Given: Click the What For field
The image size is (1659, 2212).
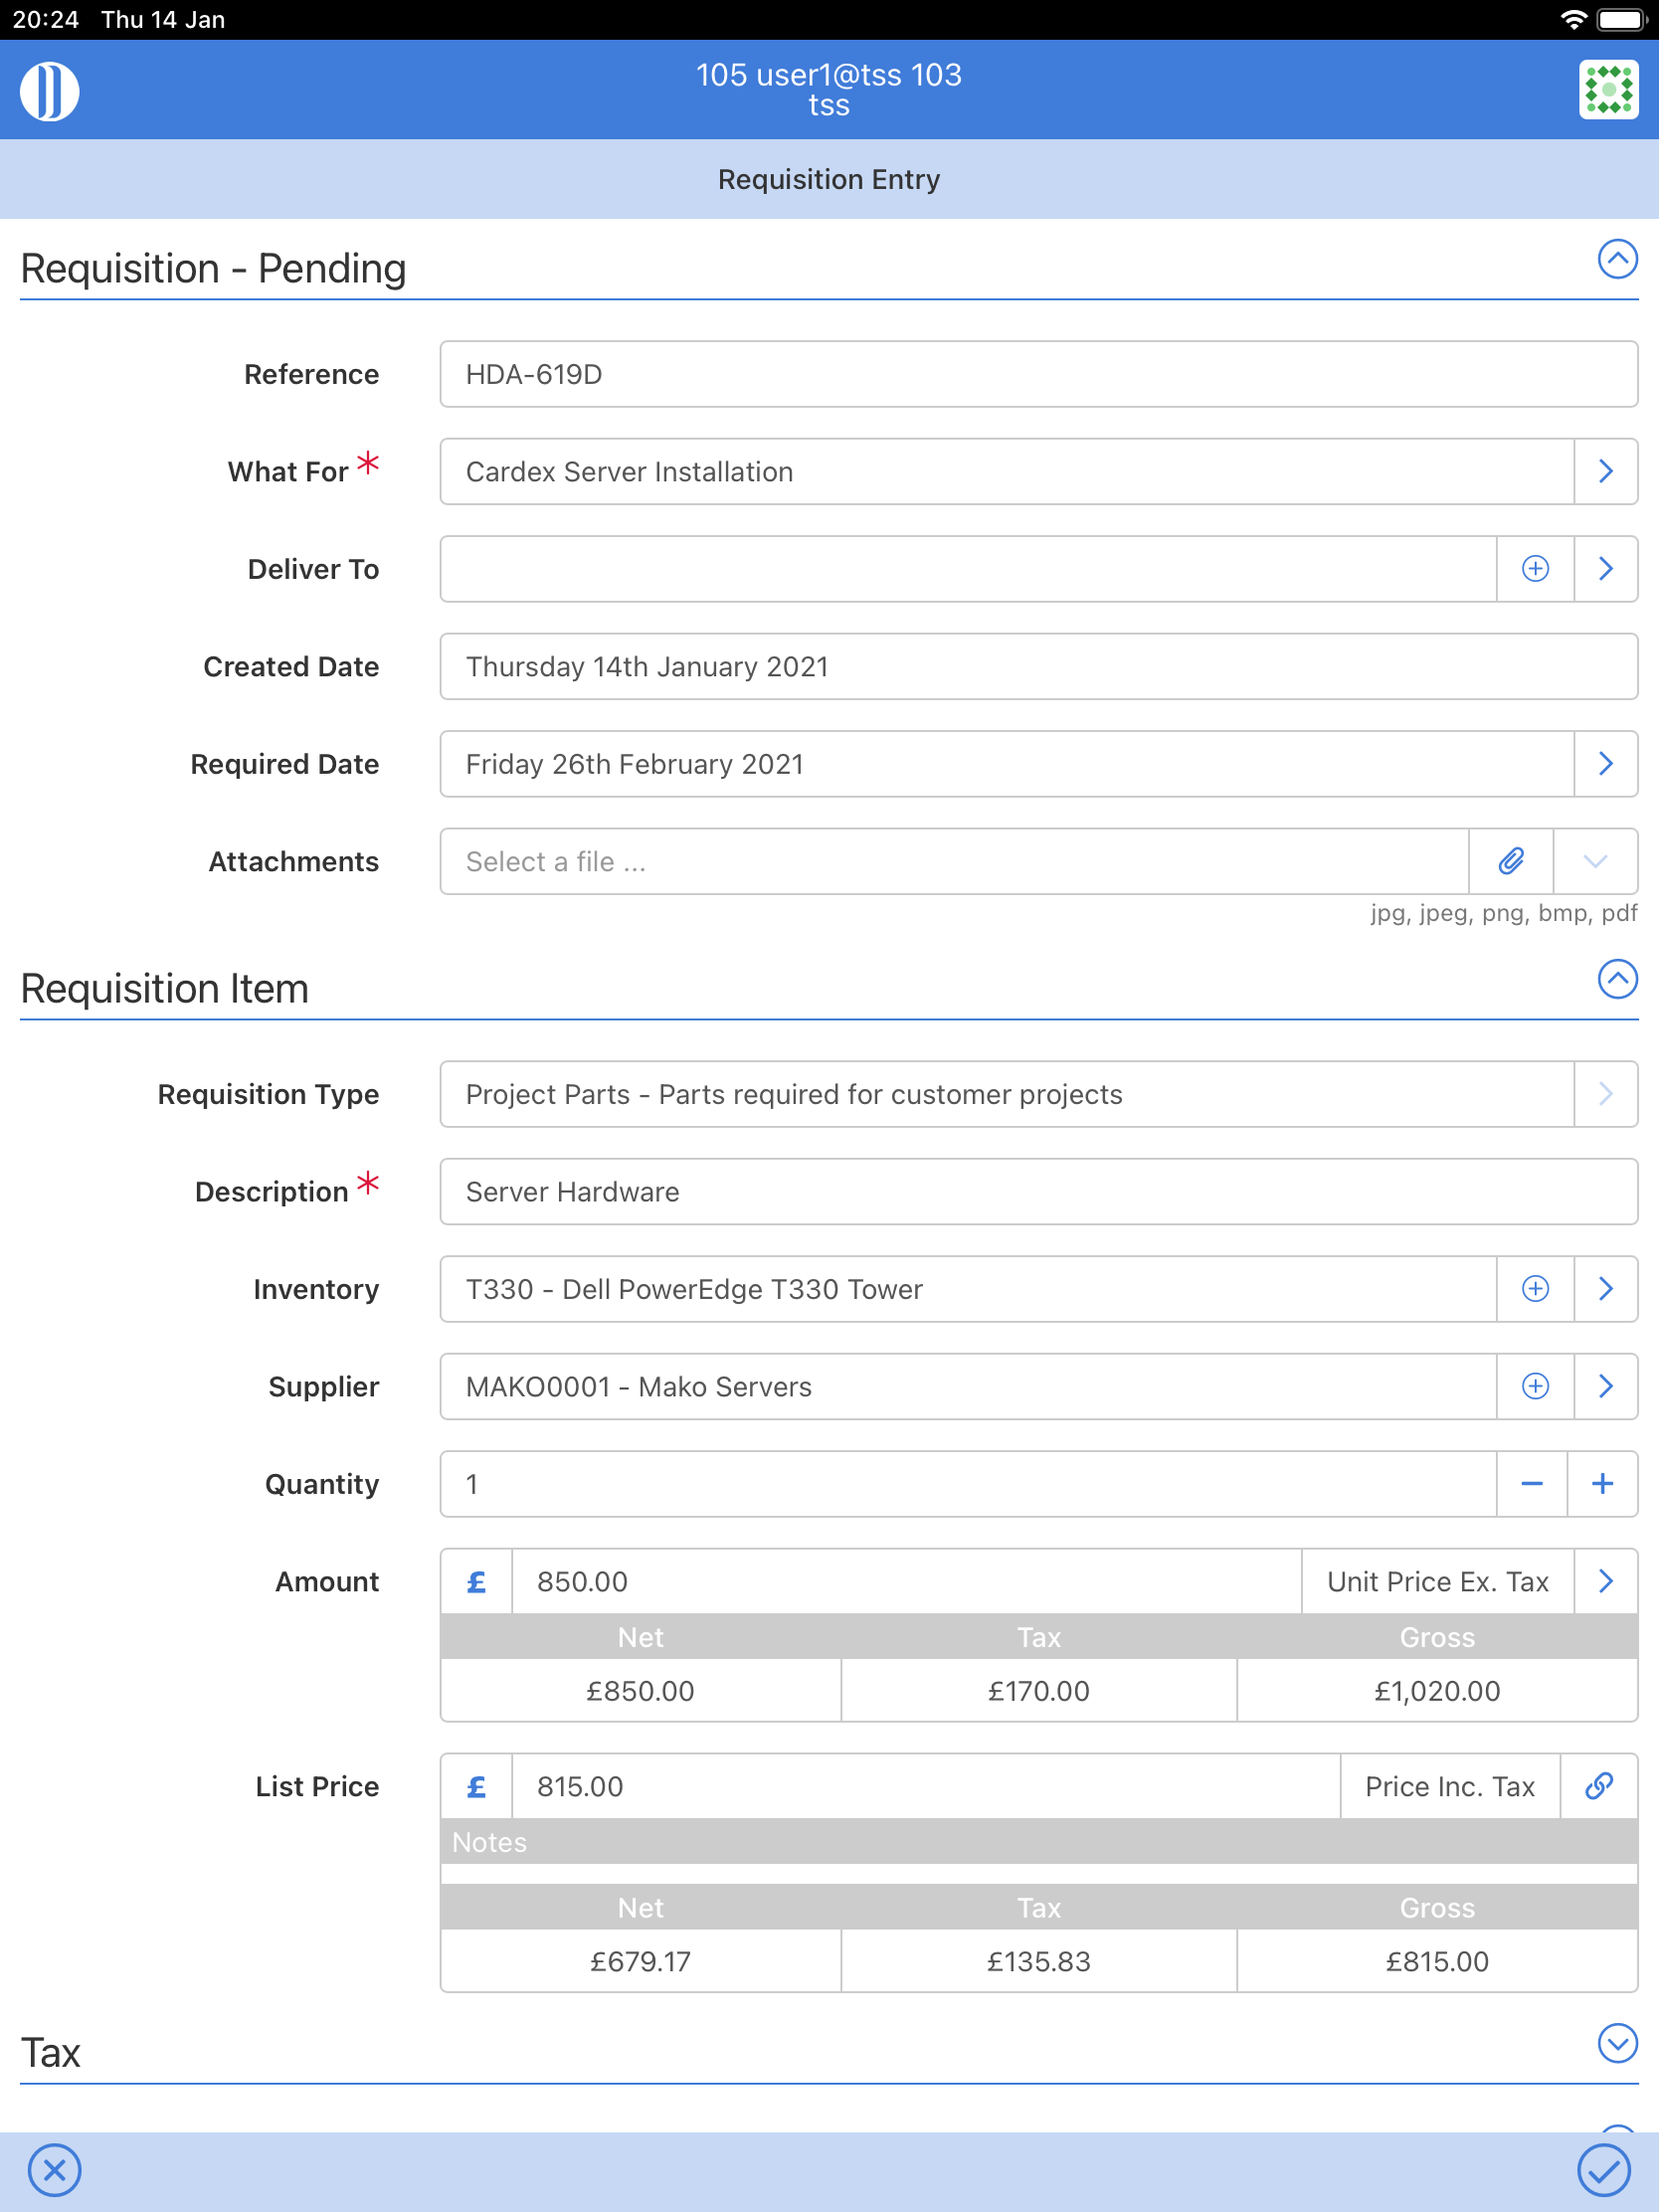Looking at the screenshot, I should tap(1007, 471).
